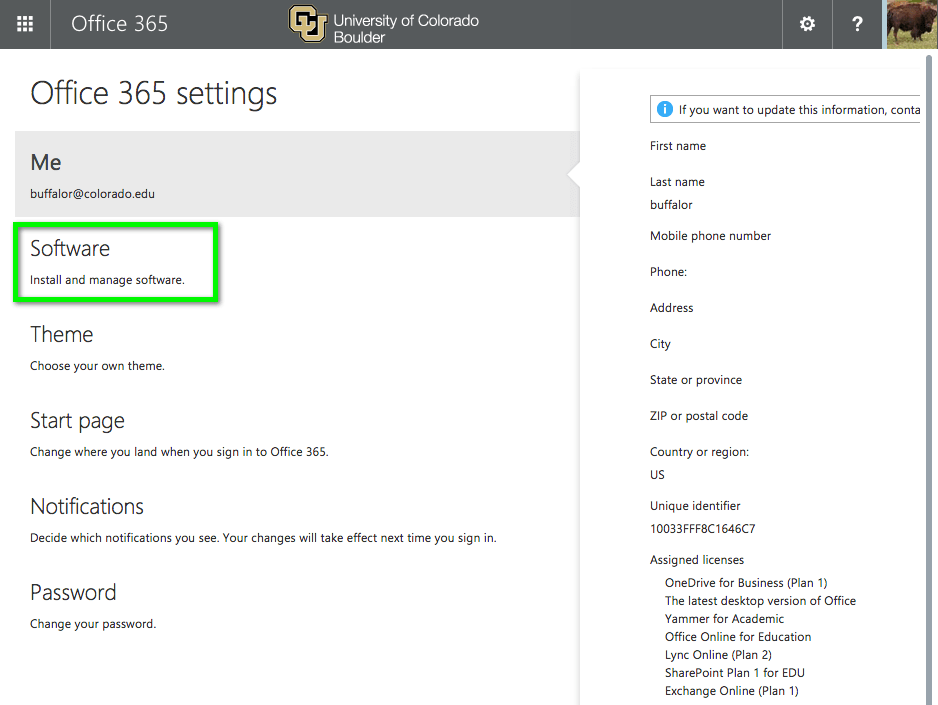Viewport: 938px width, 705px height.
Task: Click the Assigned licenses label
Action: (x=697, y=560)
